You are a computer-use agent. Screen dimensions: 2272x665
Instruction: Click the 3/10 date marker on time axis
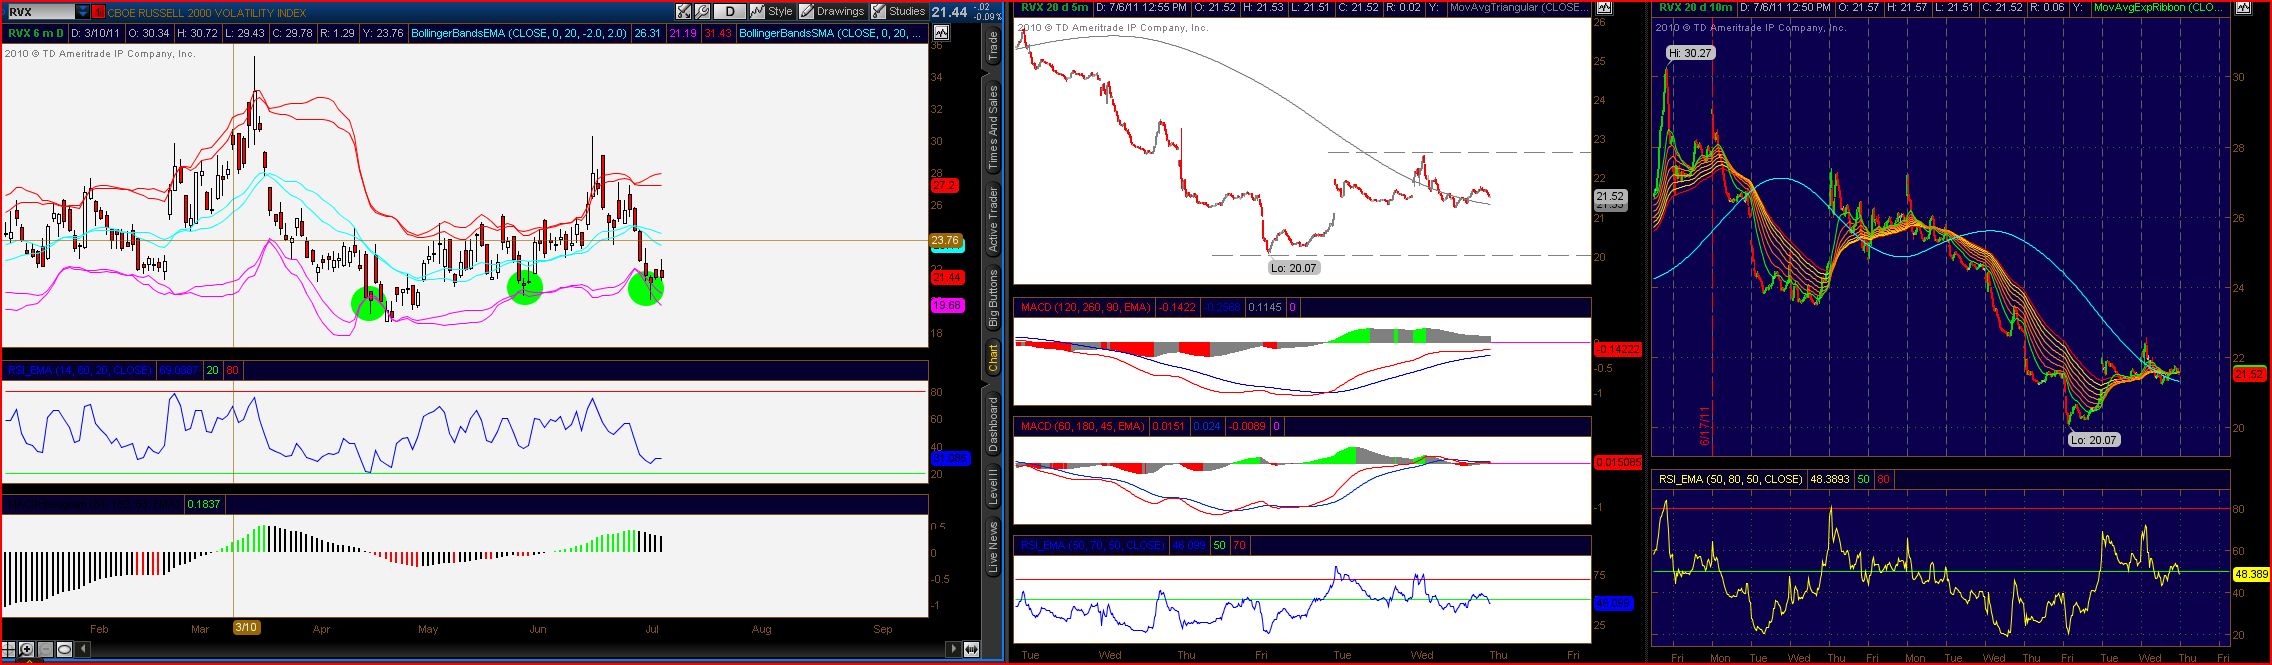point(246,627)
